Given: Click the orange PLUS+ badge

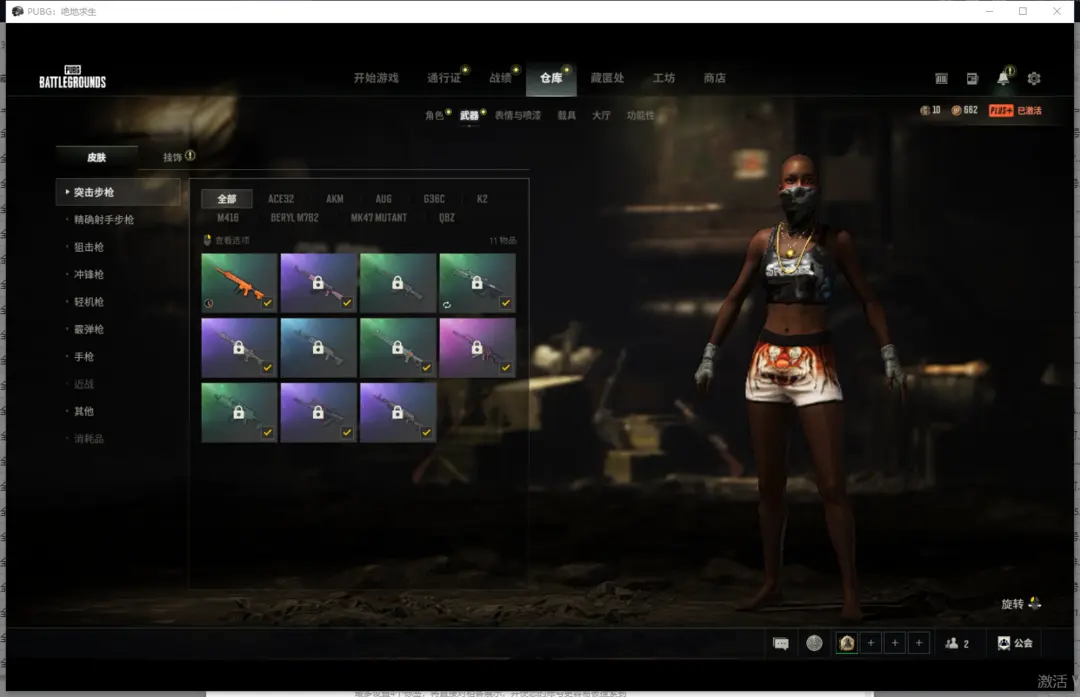Looking at the screenshot, I should [x=1001, y=110].
